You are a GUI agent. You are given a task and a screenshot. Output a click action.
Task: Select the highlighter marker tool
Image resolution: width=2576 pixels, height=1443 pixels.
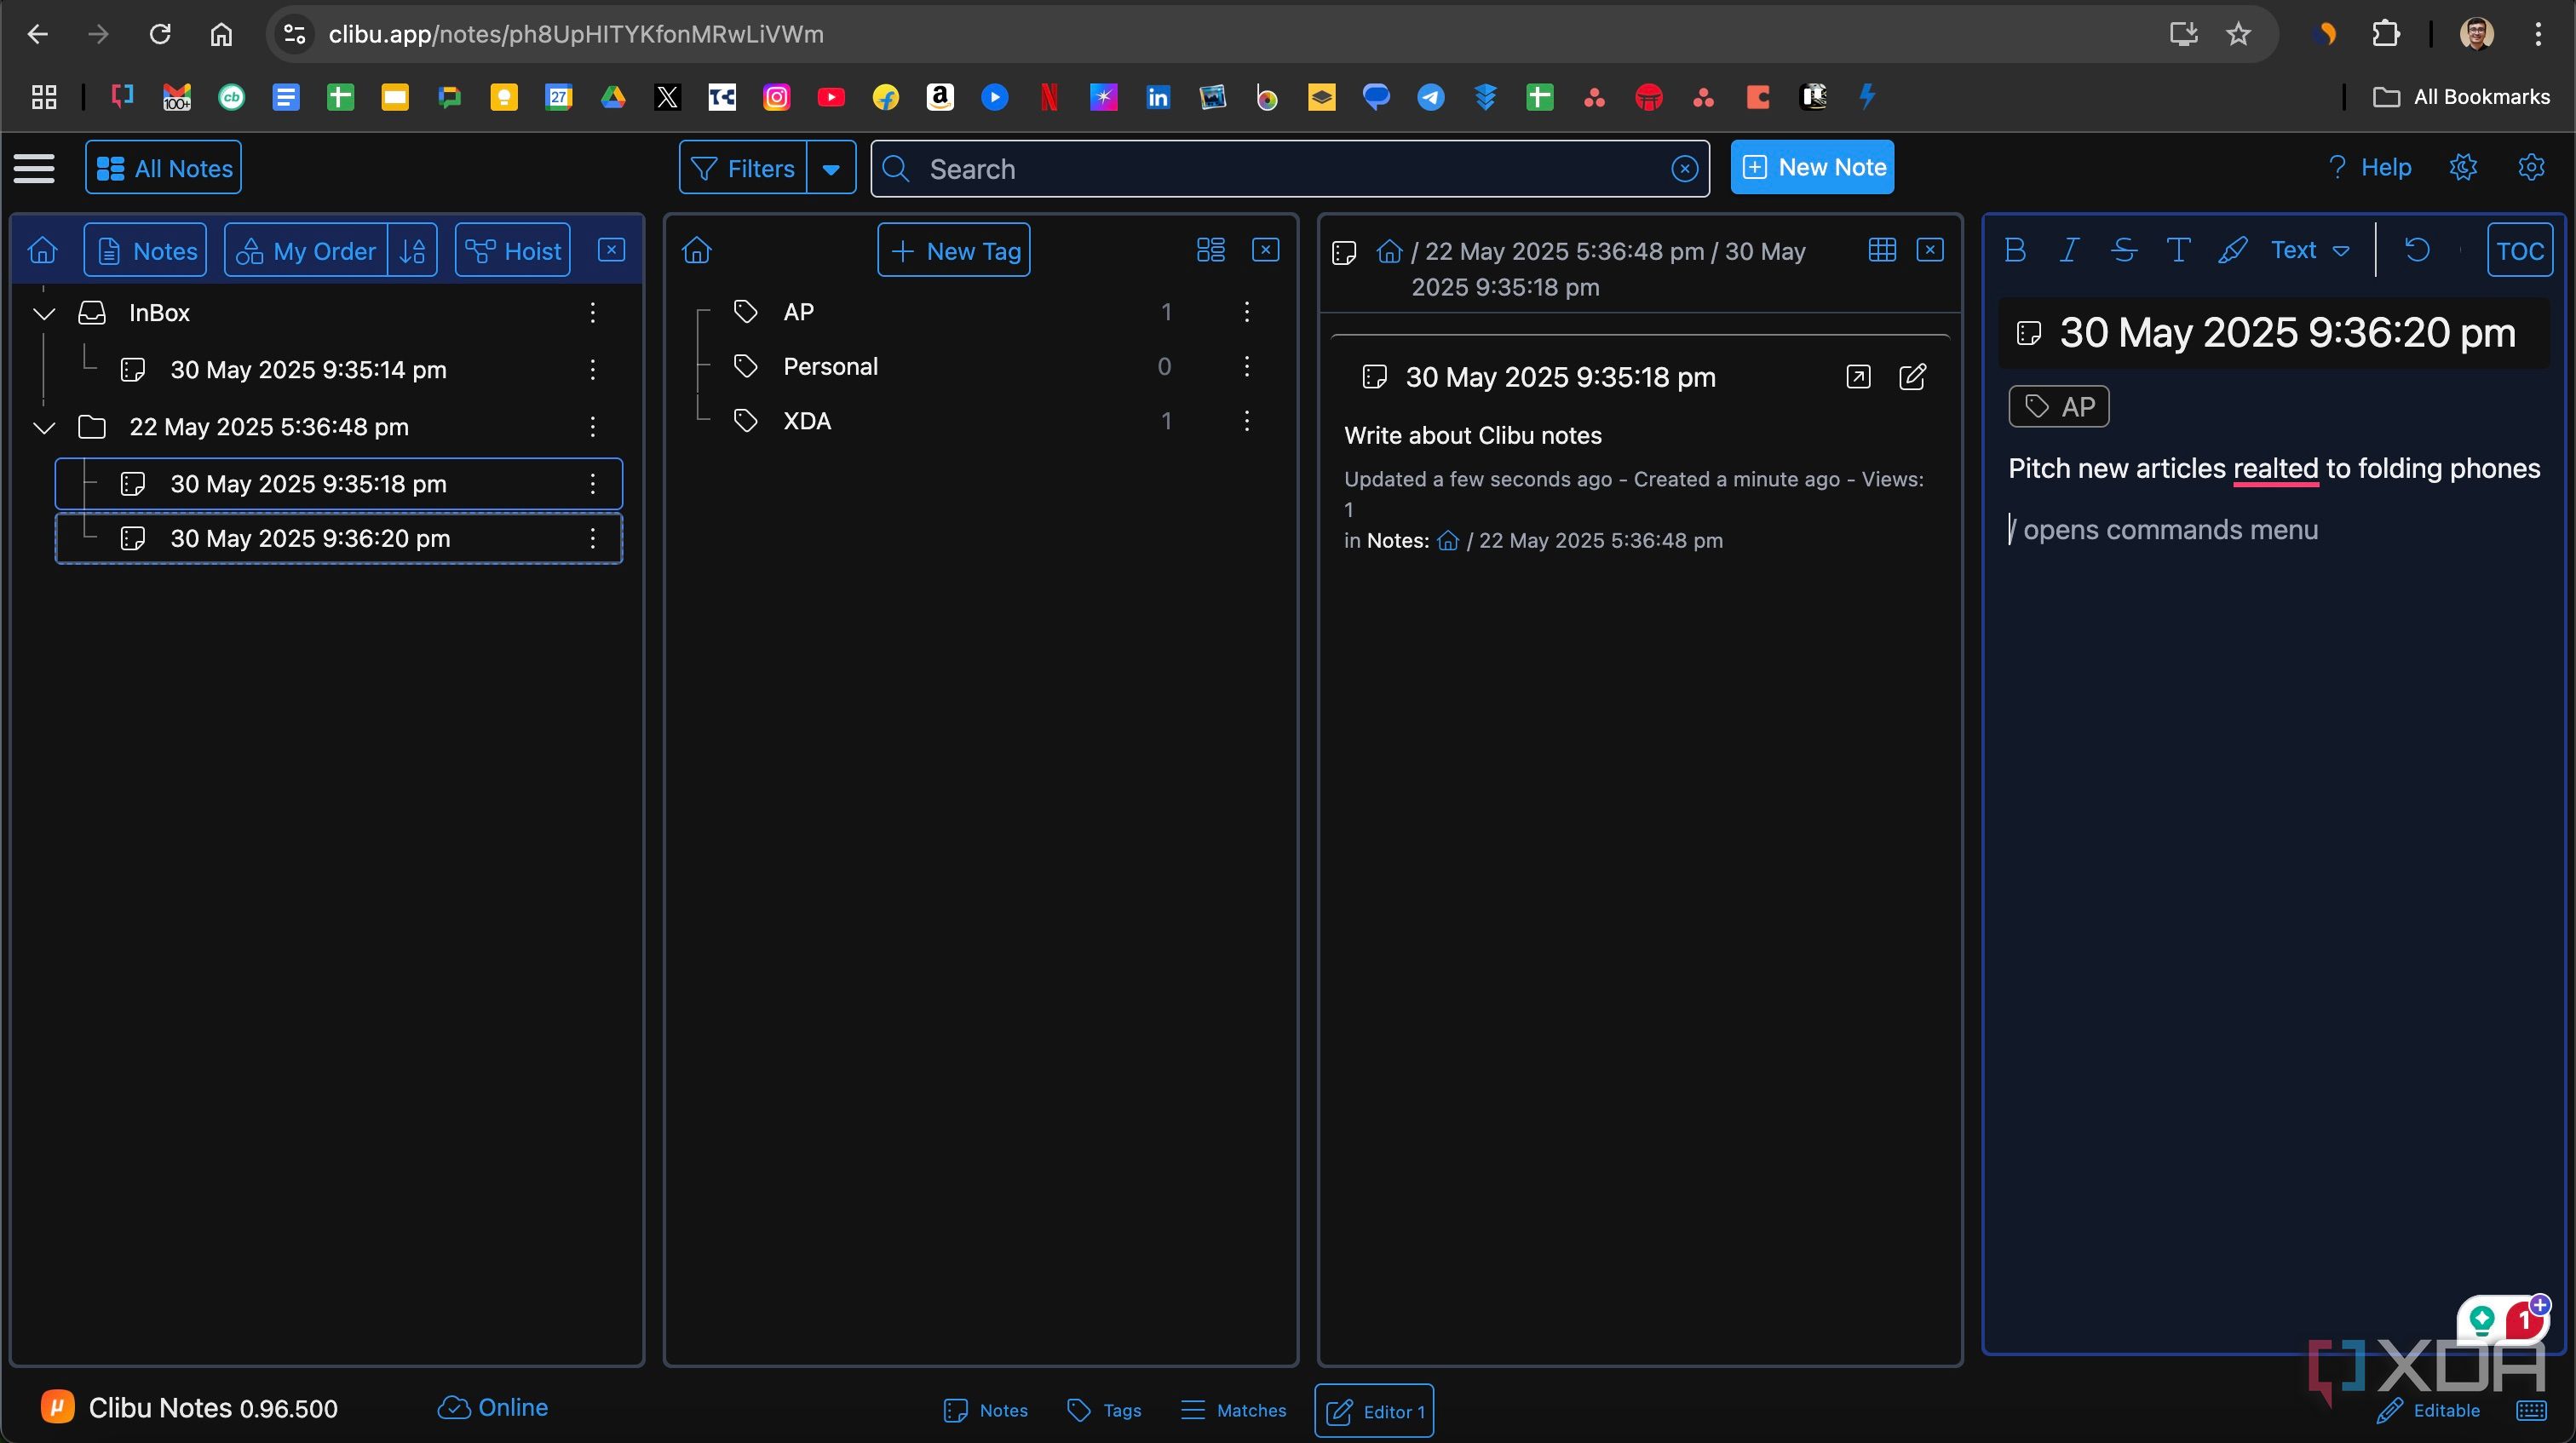pos(2232,250)
